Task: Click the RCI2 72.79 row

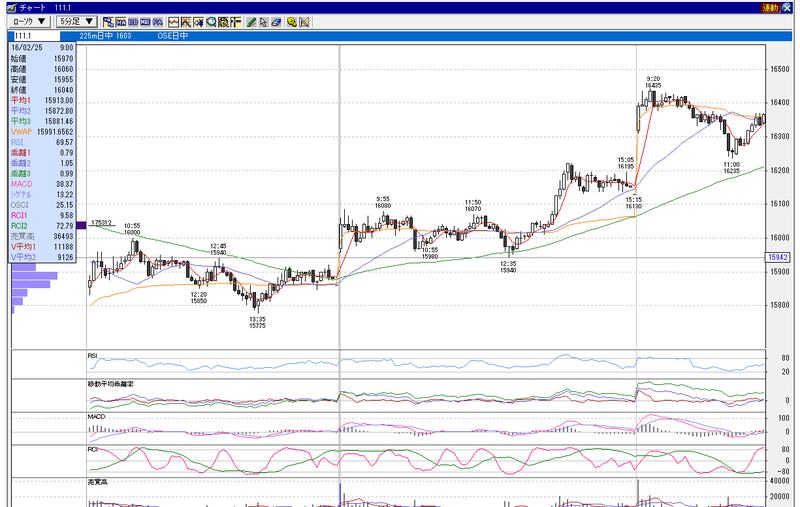Action: (42, 226)
